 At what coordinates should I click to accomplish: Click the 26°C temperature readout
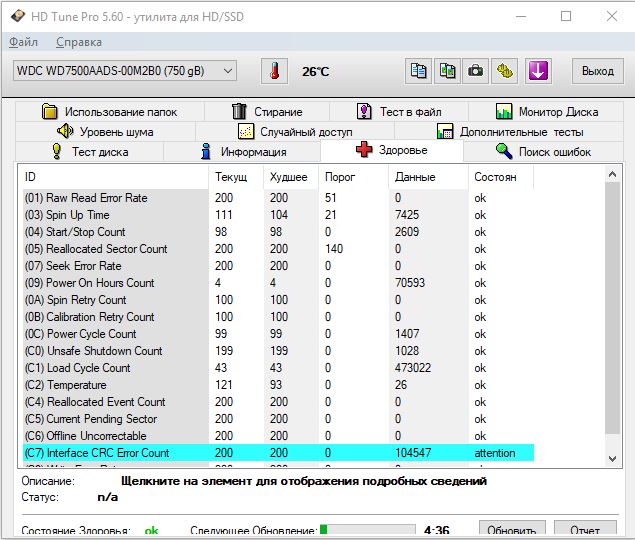point(315,72)
